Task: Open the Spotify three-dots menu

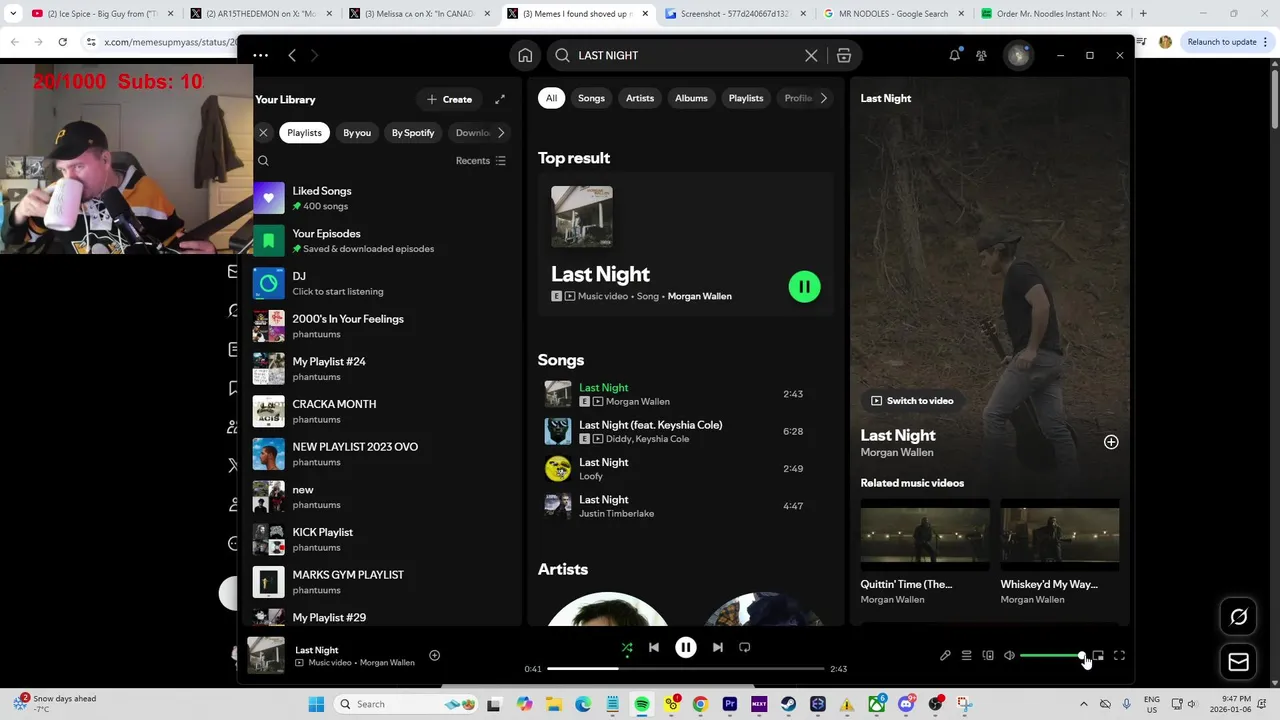Action: tap(260, 55)
